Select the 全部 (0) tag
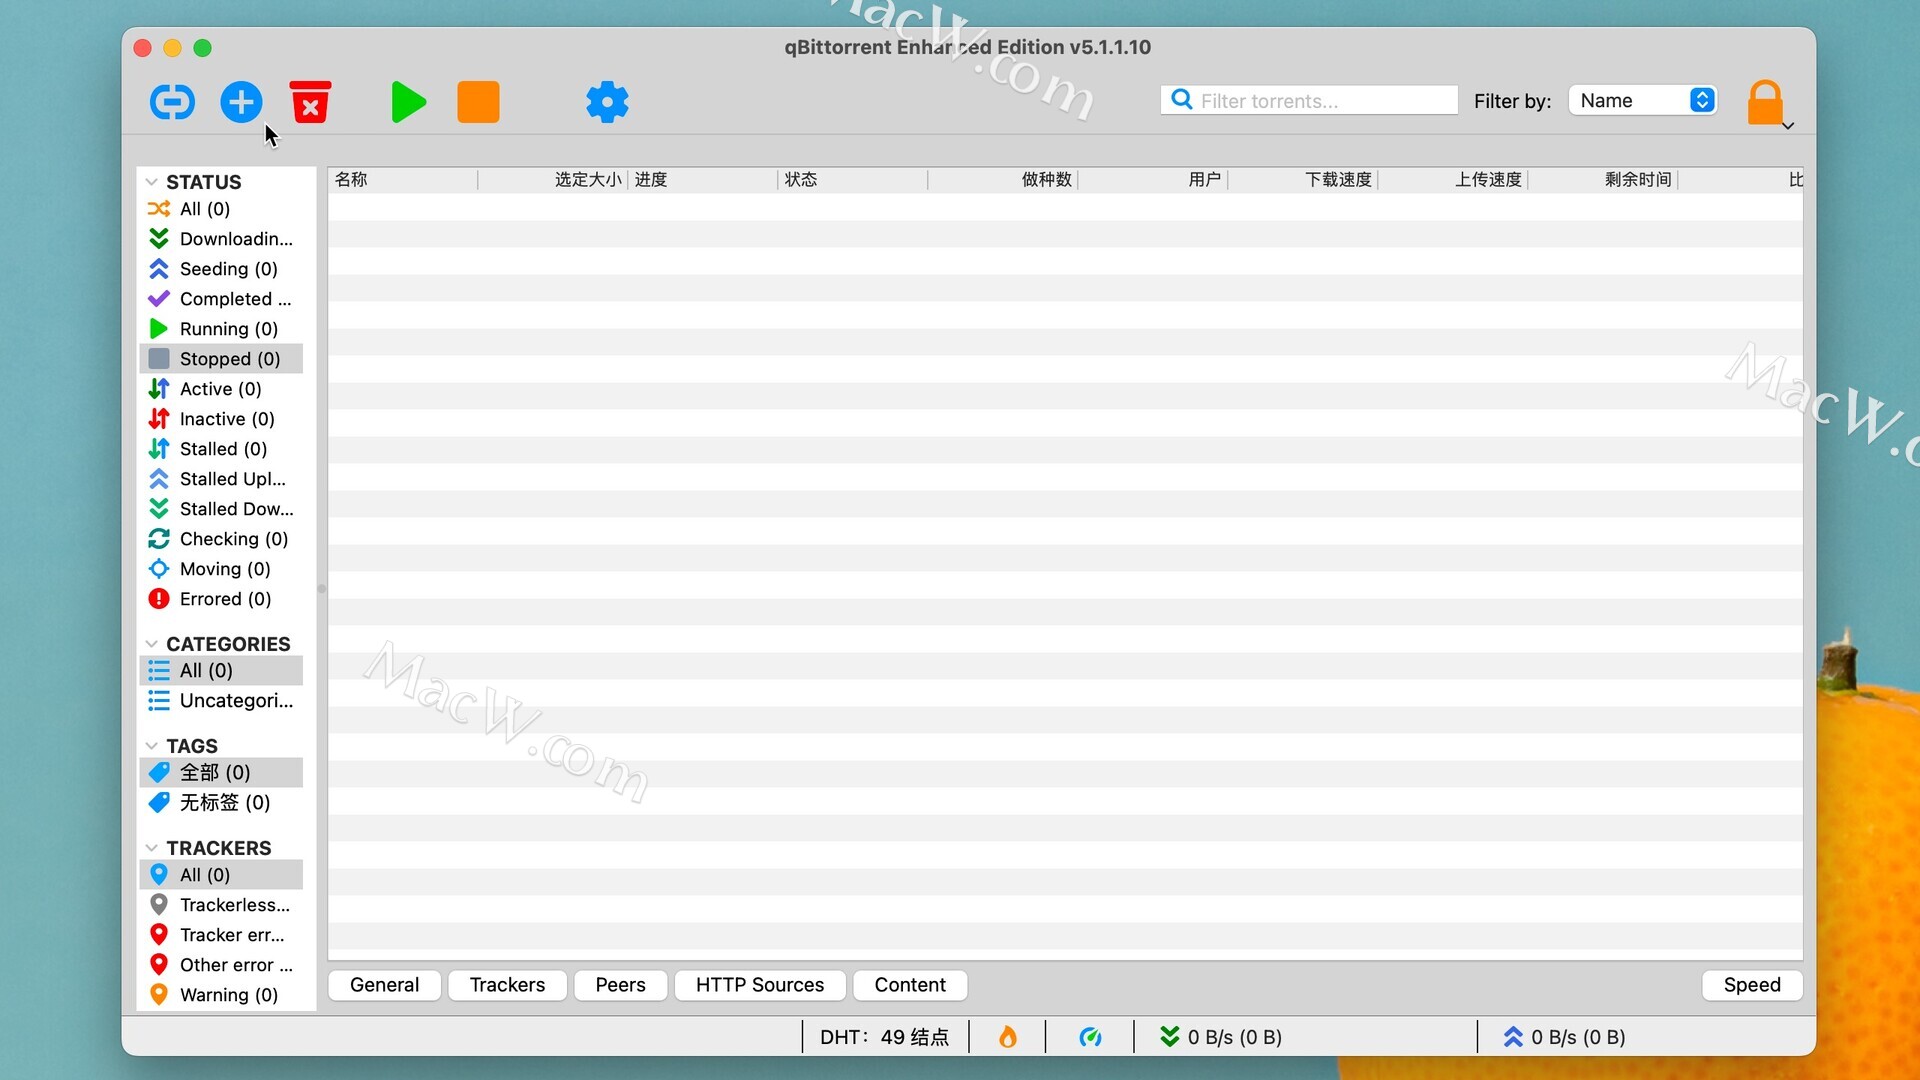Image resolution: width=1920 pixels, height=1080 pixels. pyautogui.click(x=221, y=773)
